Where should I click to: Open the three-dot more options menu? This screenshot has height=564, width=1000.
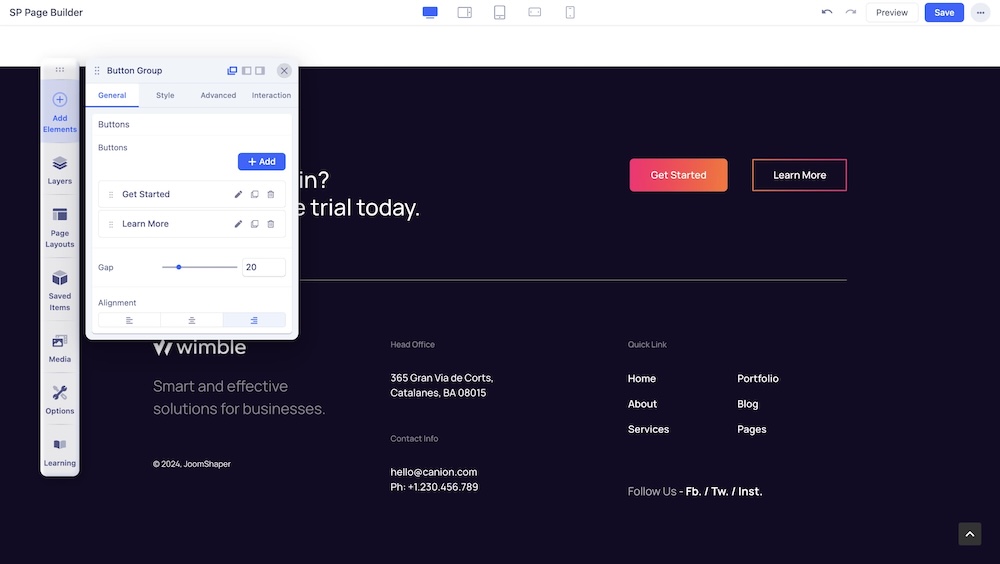coord(980,12)
